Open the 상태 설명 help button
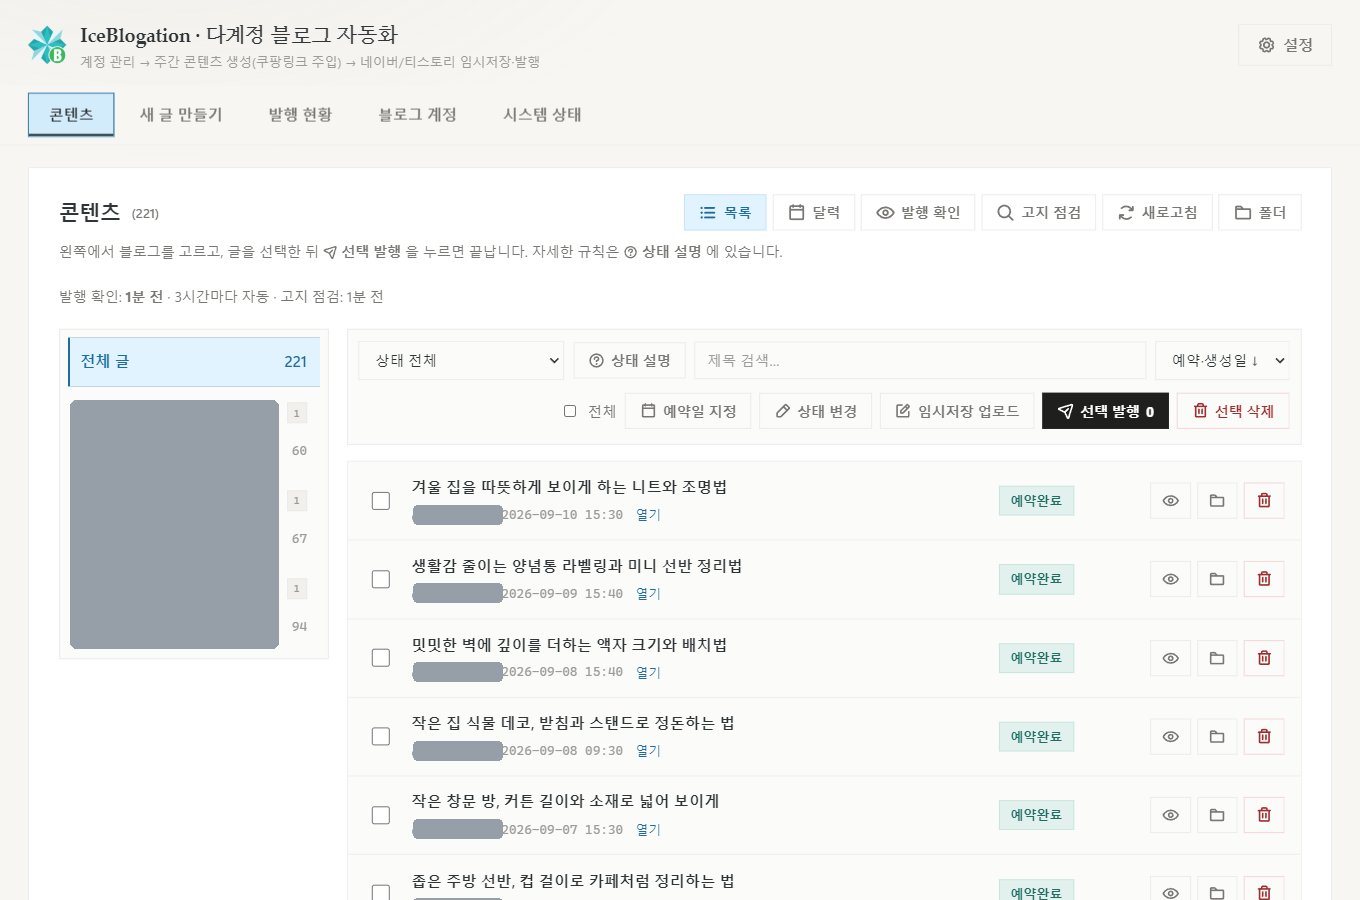This screenshot has width=1360, height=900. pos(629,360)
